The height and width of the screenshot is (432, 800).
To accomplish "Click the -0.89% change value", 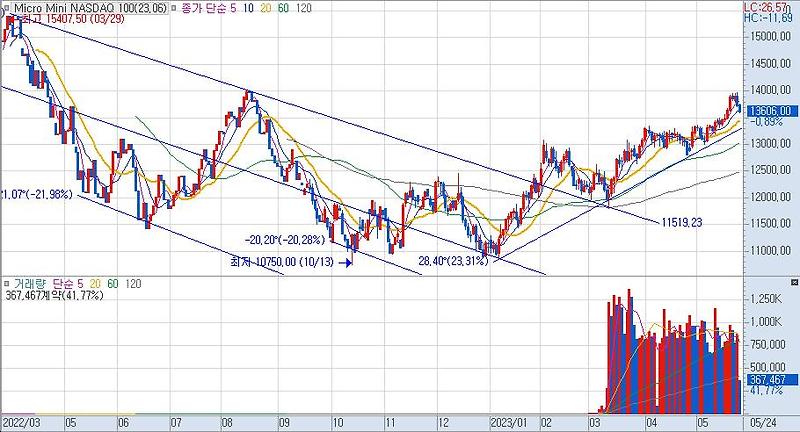I will [x=768, y=121].
